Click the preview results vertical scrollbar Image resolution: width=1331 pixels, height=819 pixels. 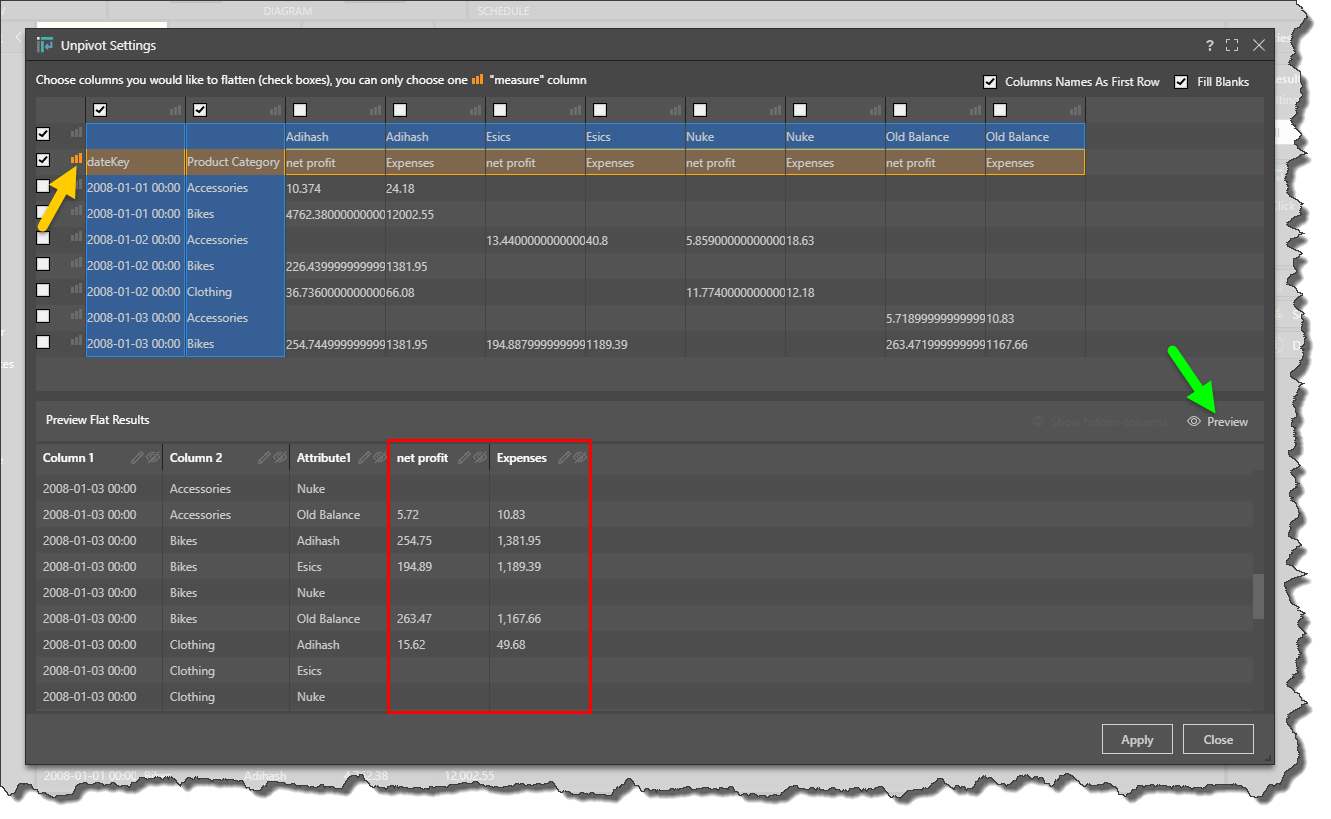1258,597
